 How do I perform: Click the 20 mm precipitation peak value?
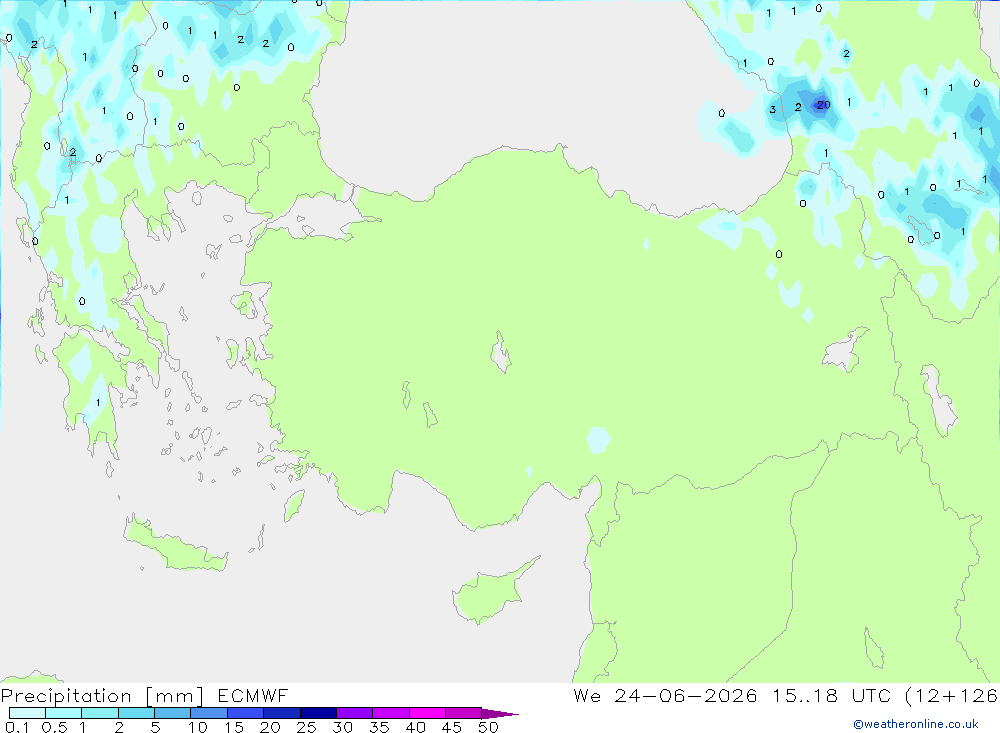point(823,105)
